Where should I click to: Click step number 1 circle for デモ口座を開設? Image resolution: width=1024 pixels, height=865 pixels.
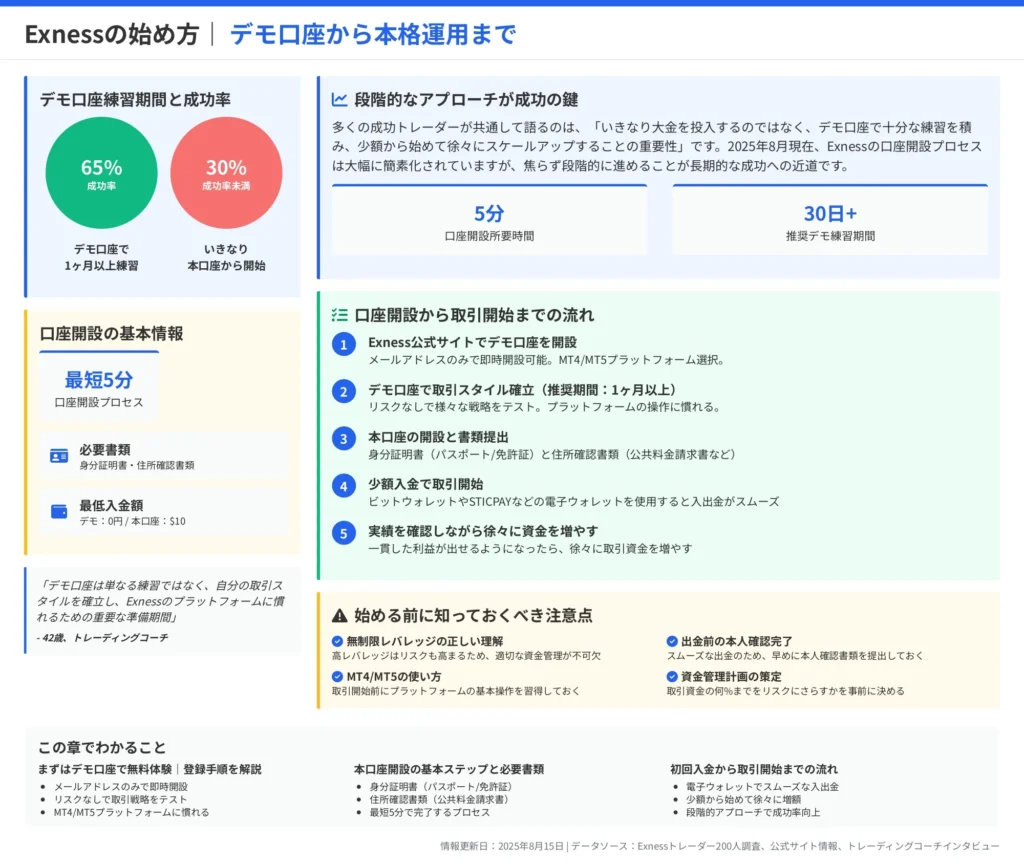[344, 345]
